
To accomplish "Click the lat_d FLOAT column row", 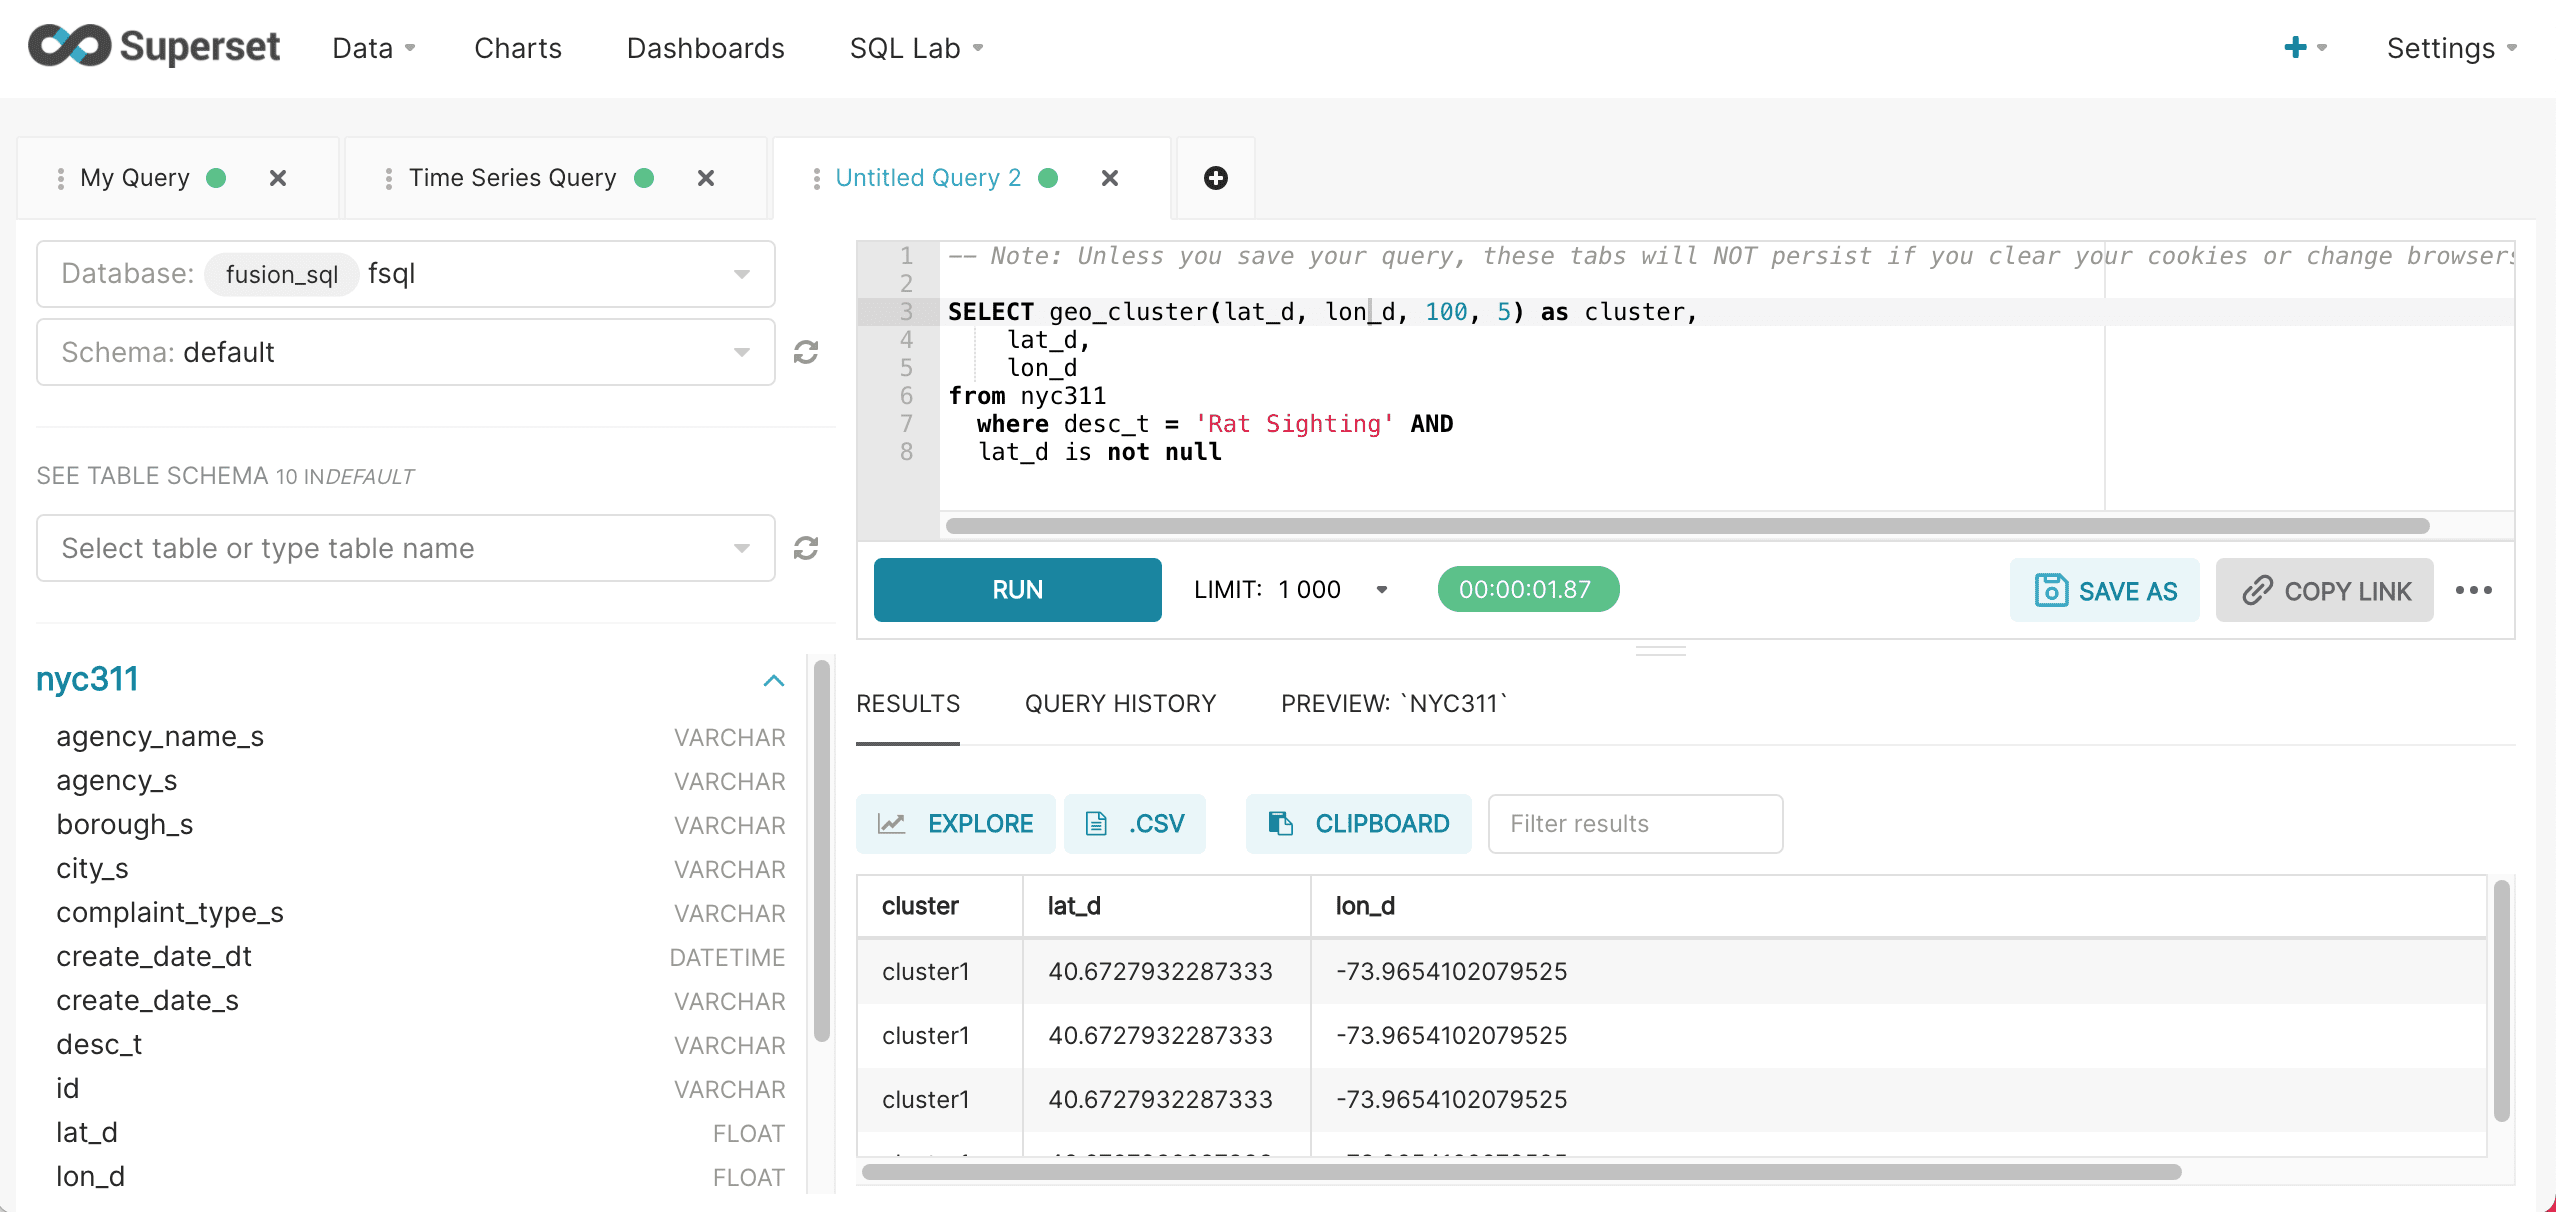I will click(420, 1133).
